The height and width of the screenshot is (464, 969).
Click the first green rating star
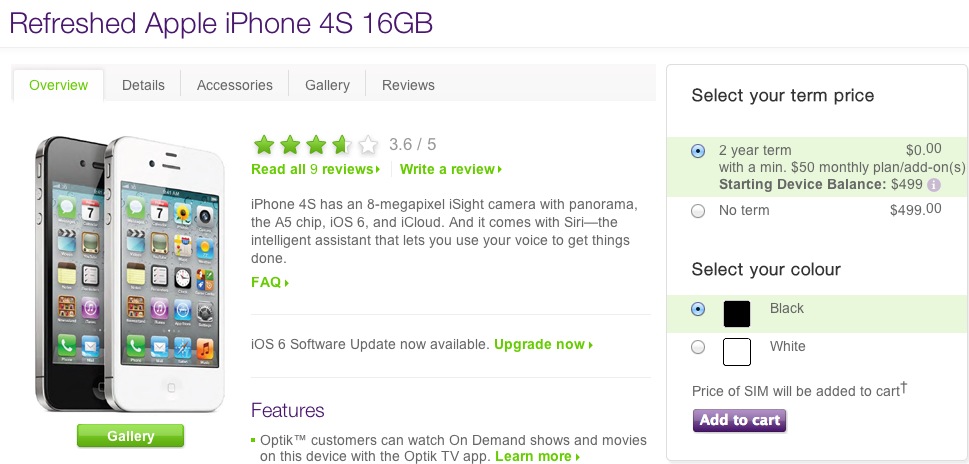point(264,145)
